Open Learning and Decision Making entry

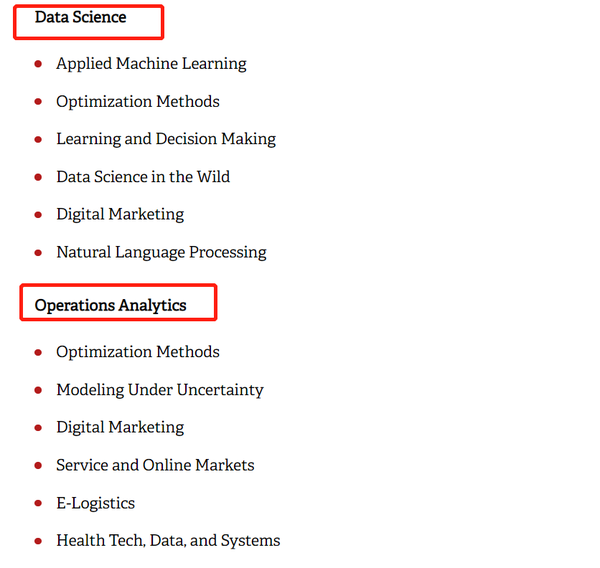(166, 139)
